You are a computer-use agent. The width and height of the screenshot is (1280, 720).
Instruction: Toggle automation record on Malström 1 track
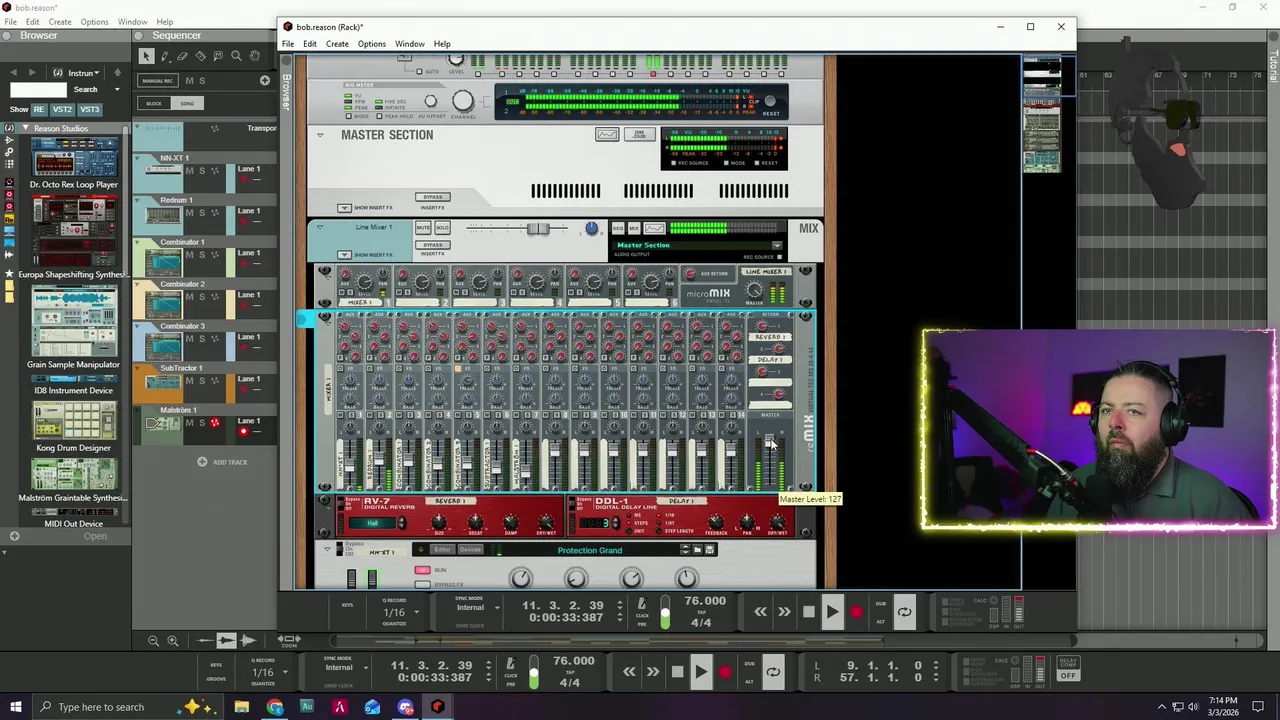point(214,423)
